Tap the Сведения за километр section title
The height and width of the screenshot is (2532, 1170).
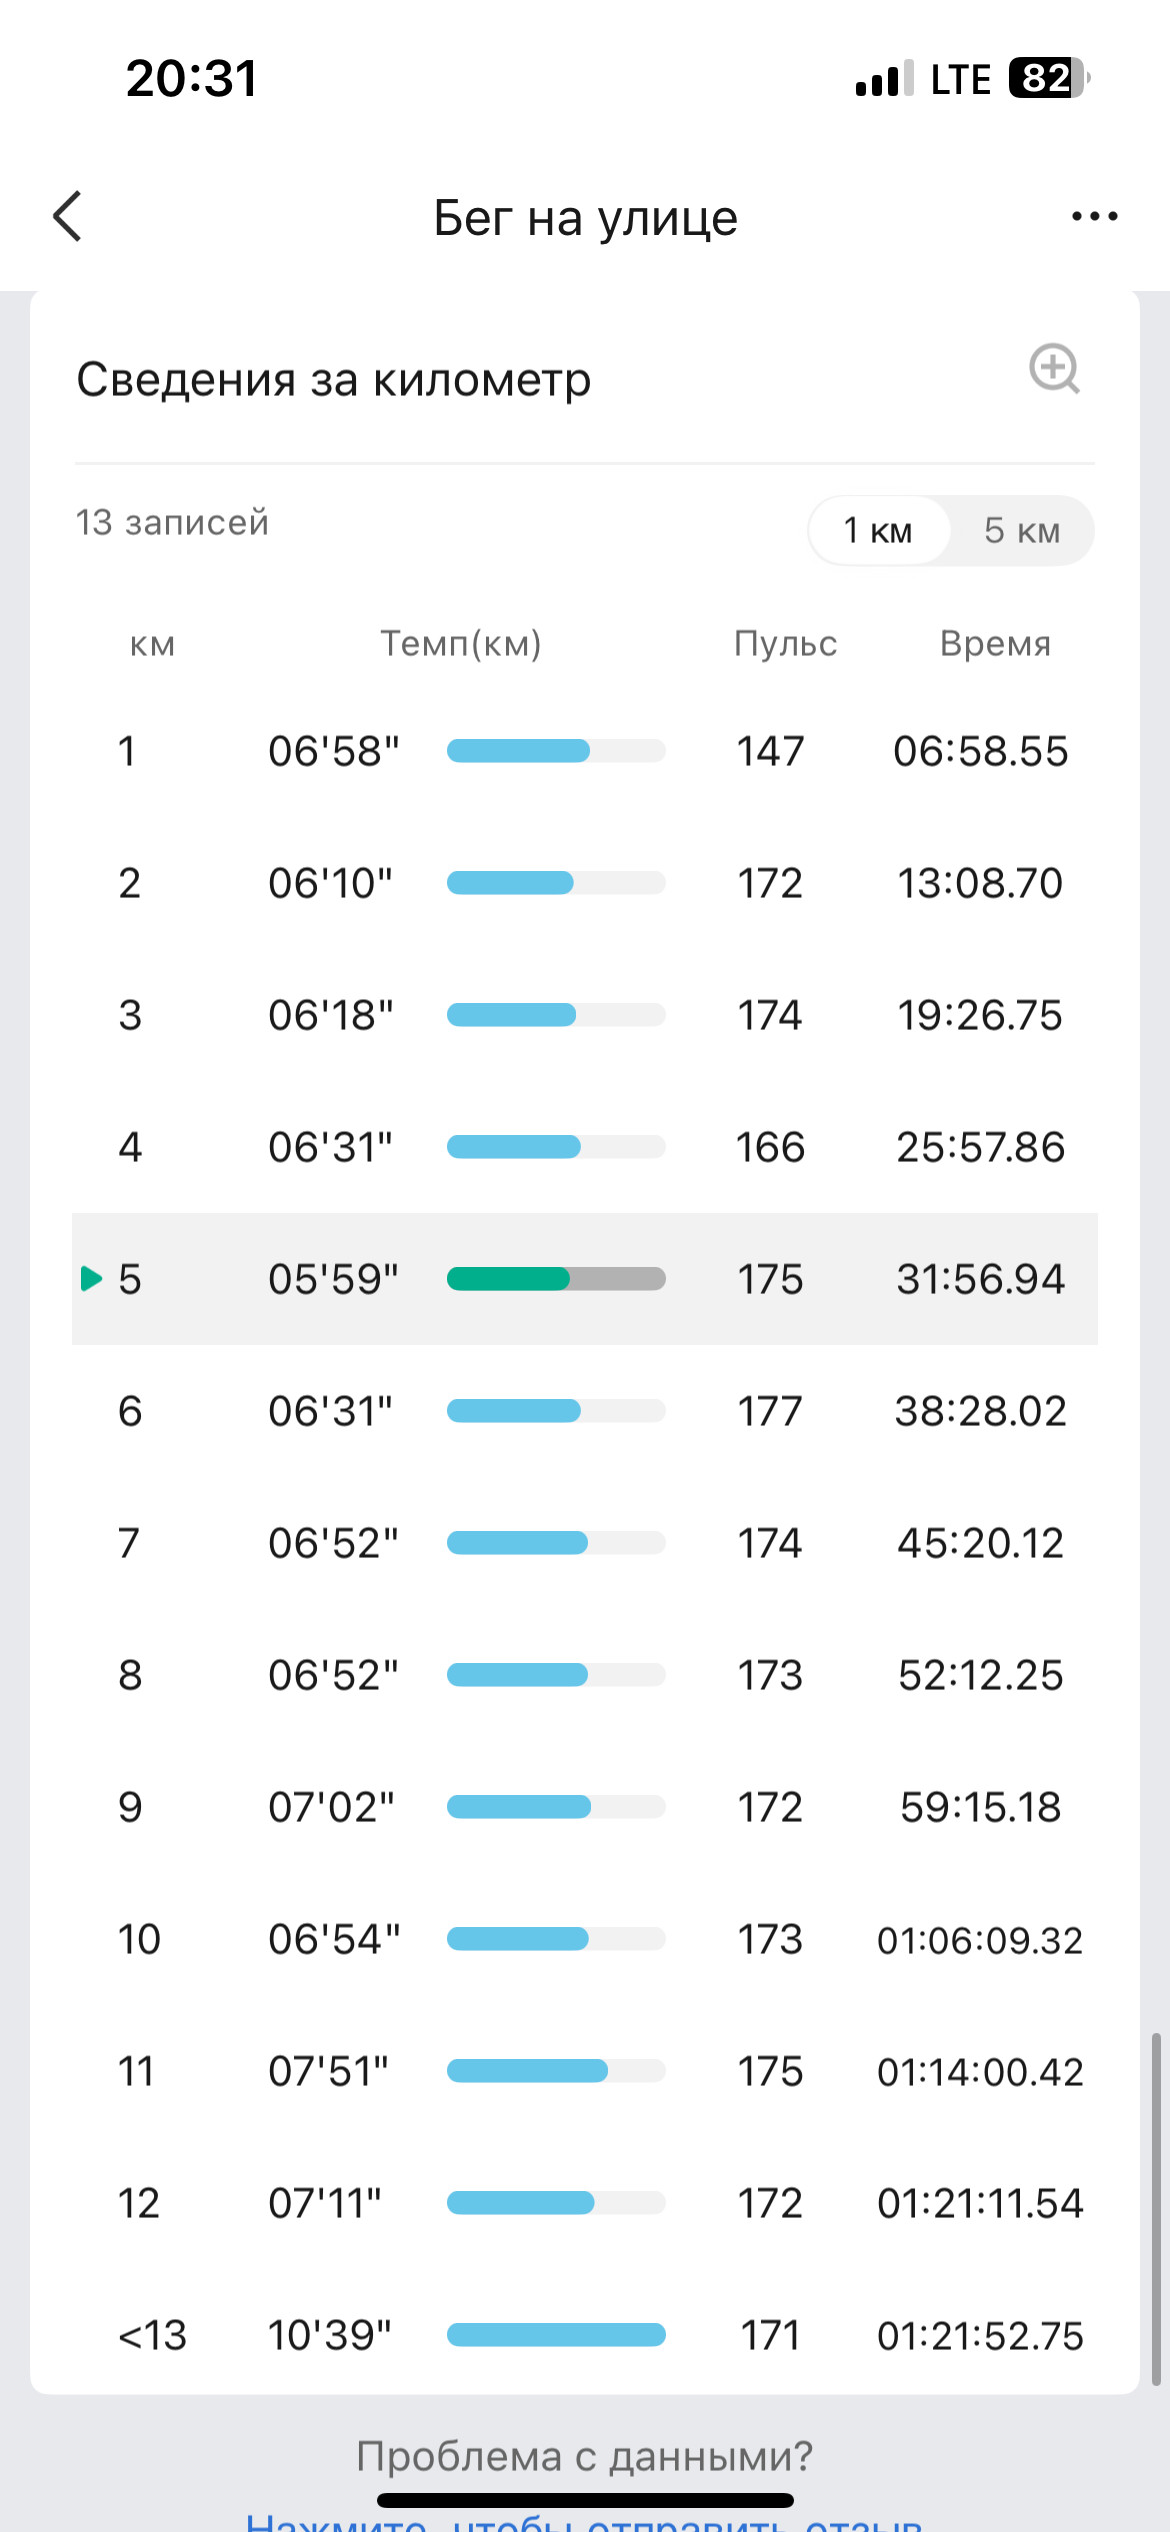(x=334, y=380)
